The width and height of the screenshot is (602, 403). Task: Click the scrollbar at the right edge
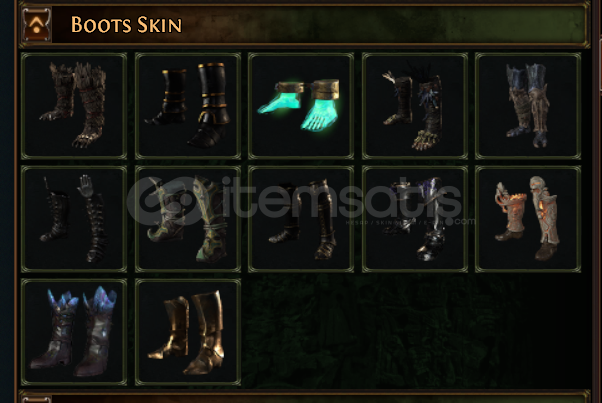599,46
